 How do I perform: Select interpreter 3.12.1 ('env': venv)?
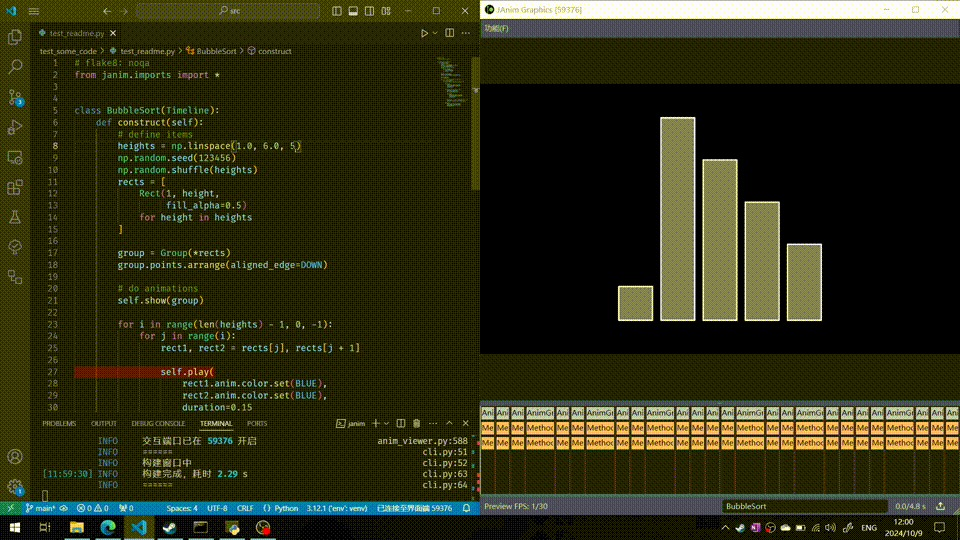pos(337,508)
